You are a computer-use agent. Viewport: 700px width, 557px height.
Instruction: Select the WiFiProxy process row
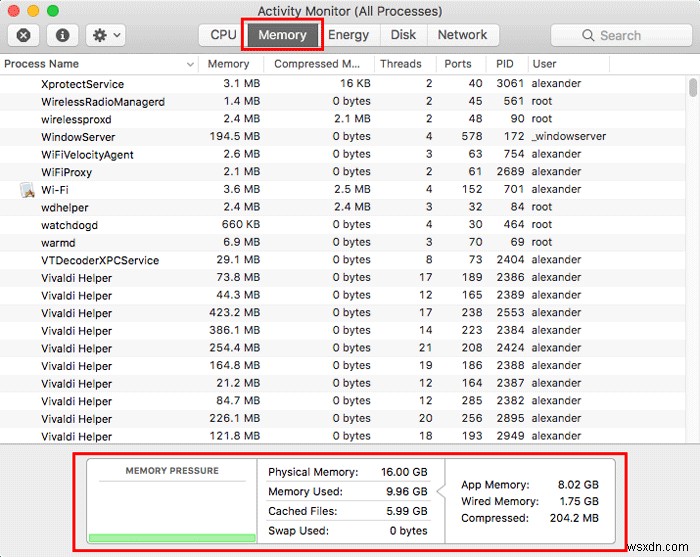[x=343, y=172]
